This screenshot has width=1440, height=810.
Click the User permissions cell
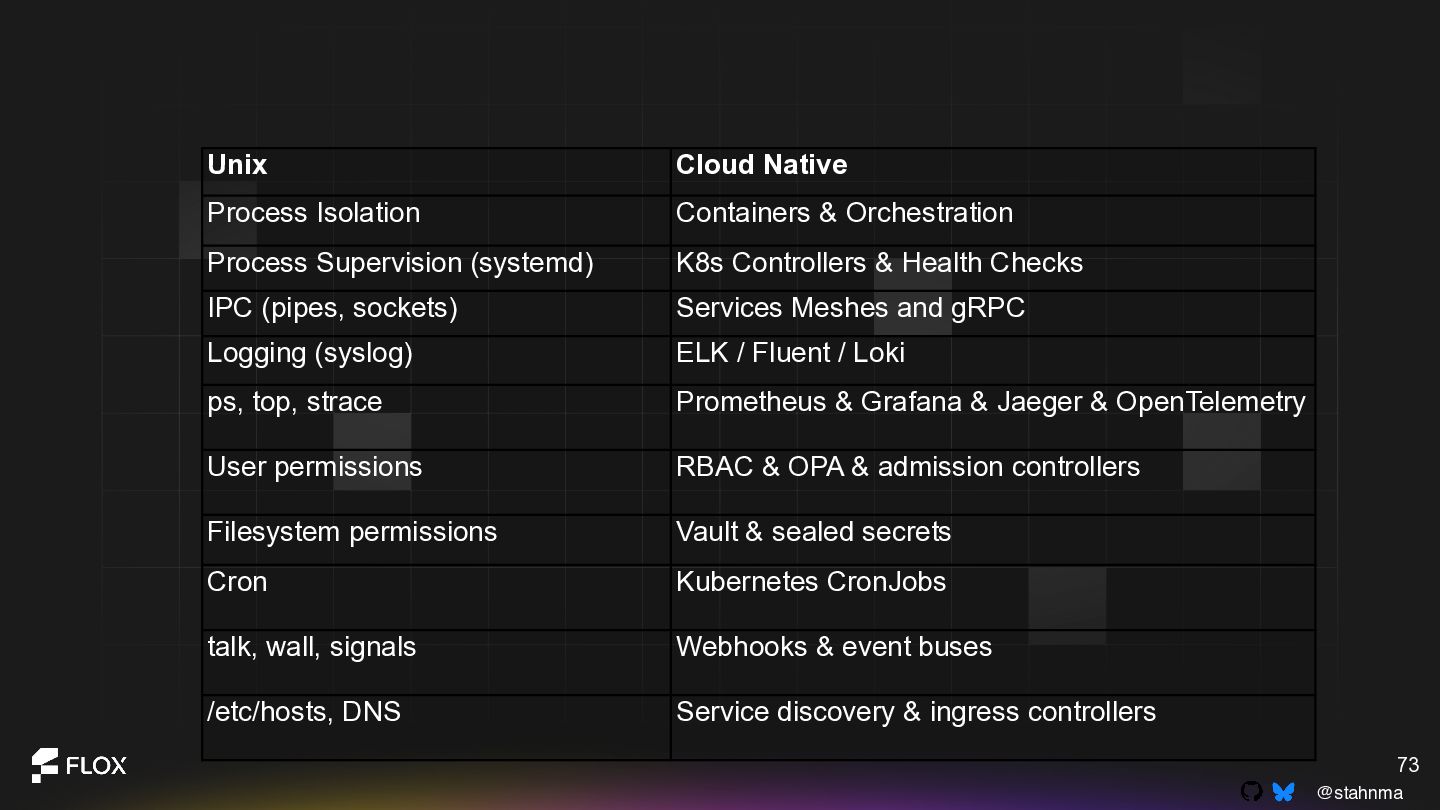click(x=436, y=482)
